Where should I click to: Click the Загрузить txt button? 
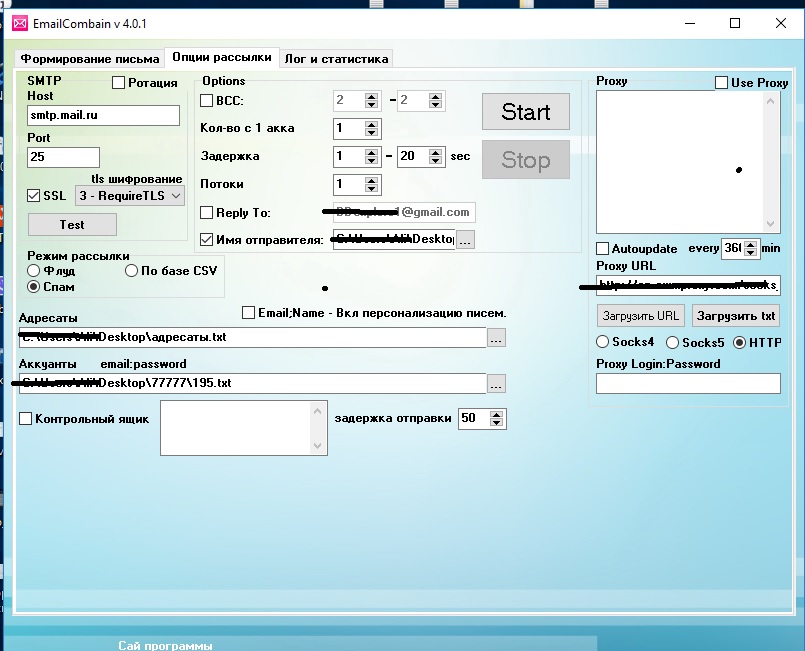pos(736,316)
